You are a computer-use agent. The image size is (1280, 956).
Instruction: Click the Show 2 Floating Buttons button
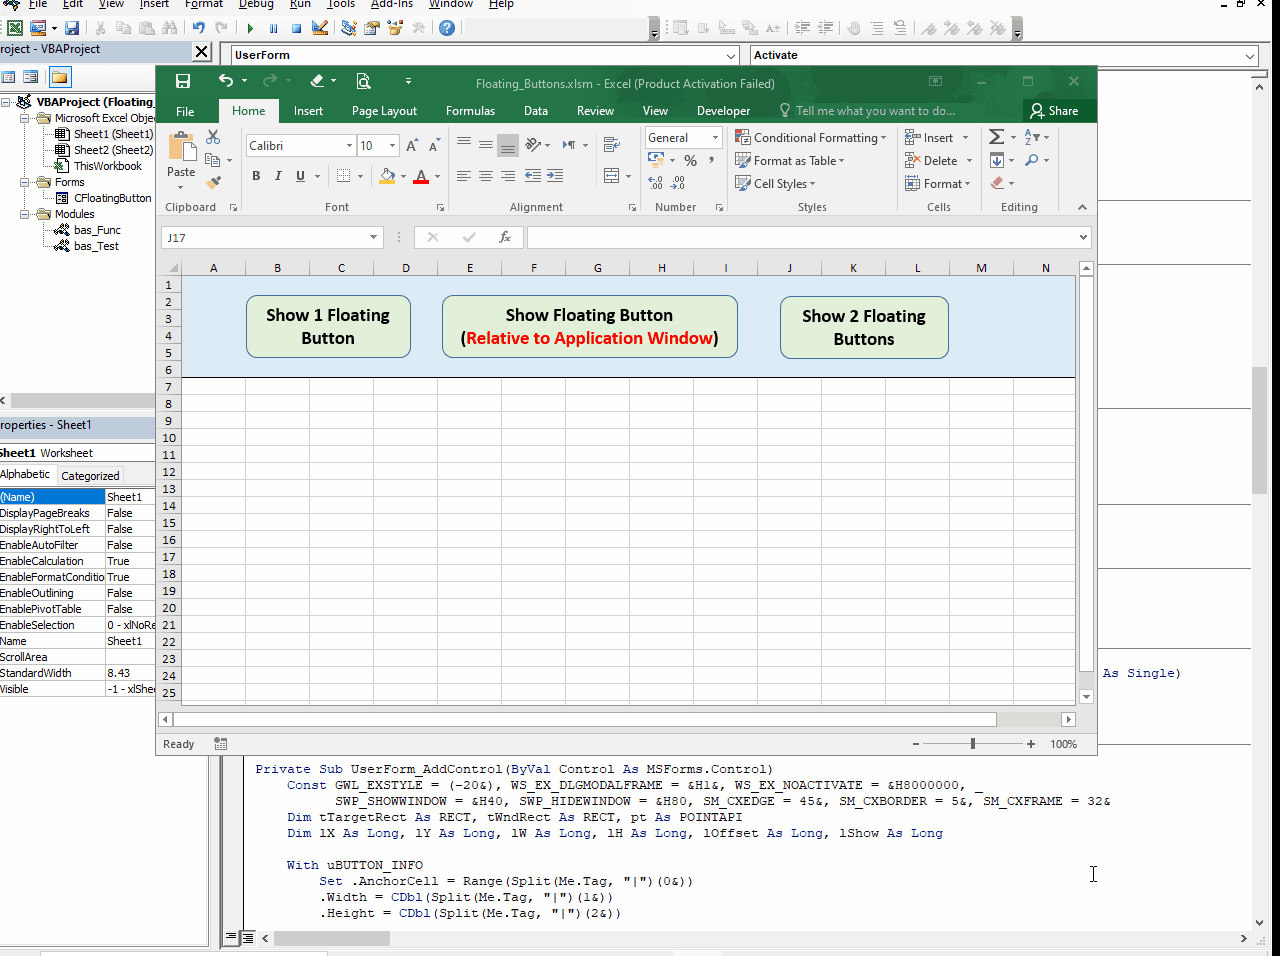(864, 327)
